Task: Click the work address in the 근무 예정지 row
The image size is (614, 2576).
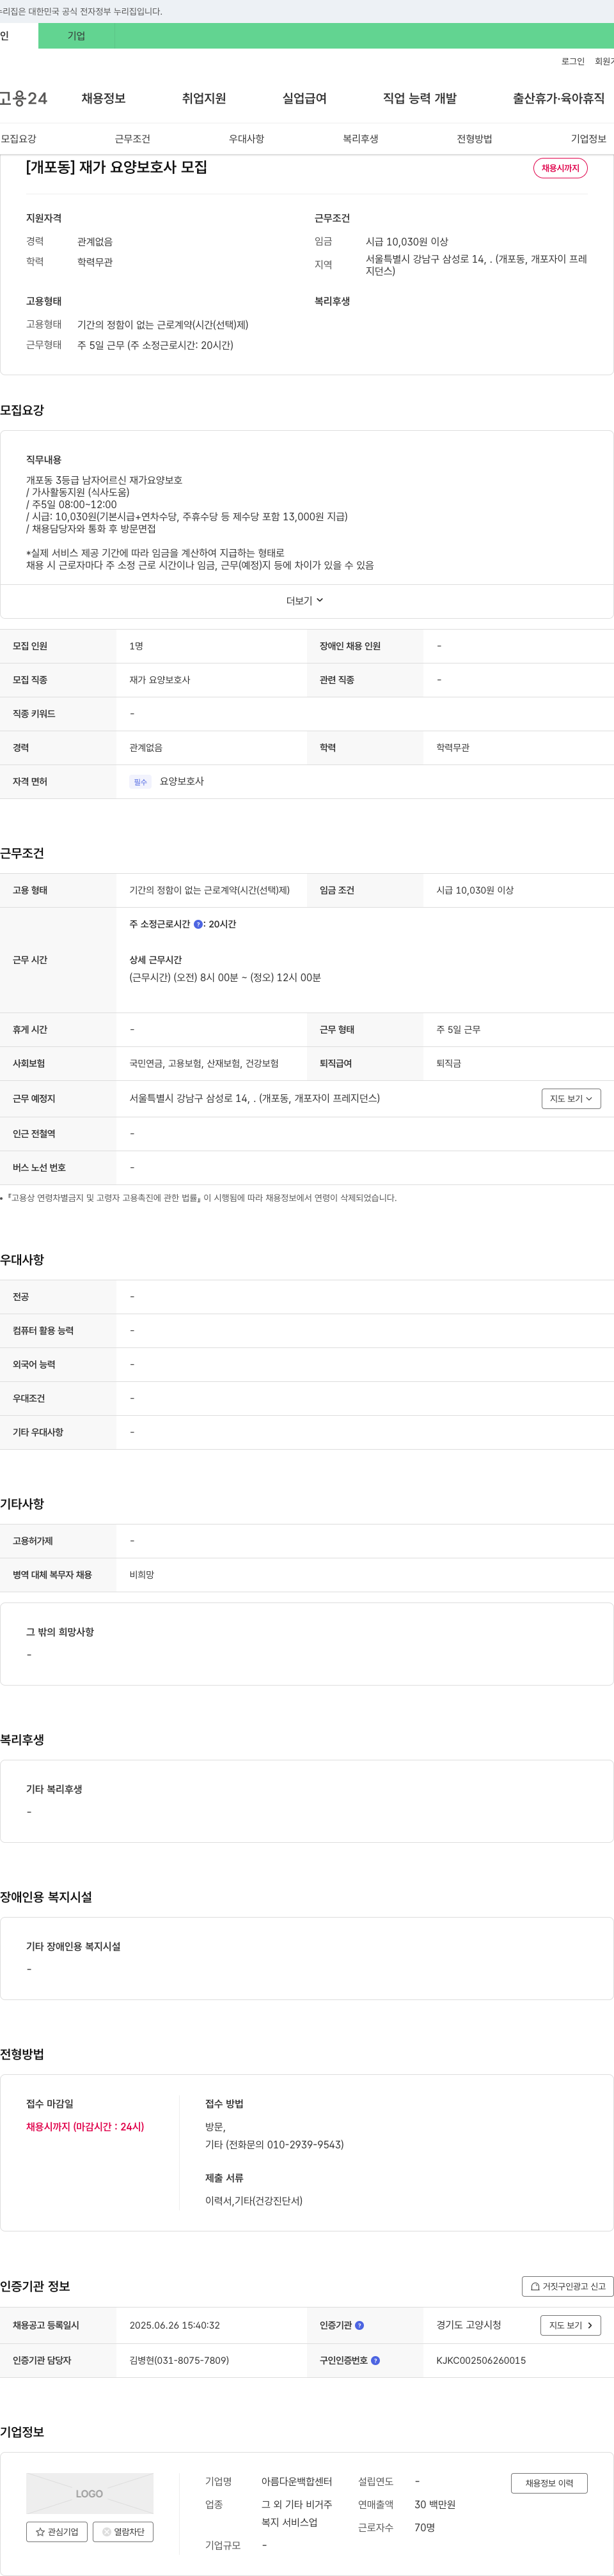Action: click(254, 1098)
